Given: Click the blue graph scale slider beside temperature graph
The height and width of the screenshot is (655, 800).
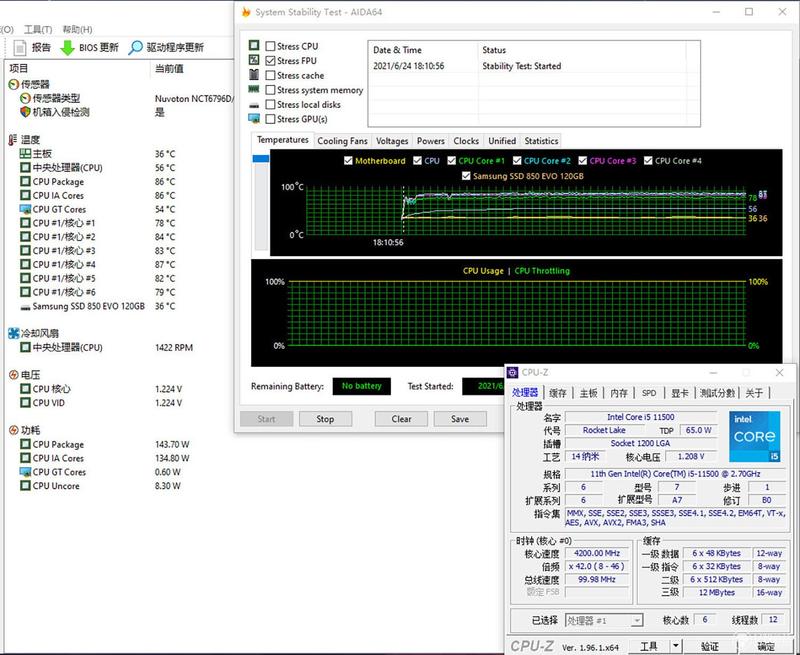Looking at the screenshot, I should pos(261,159).
